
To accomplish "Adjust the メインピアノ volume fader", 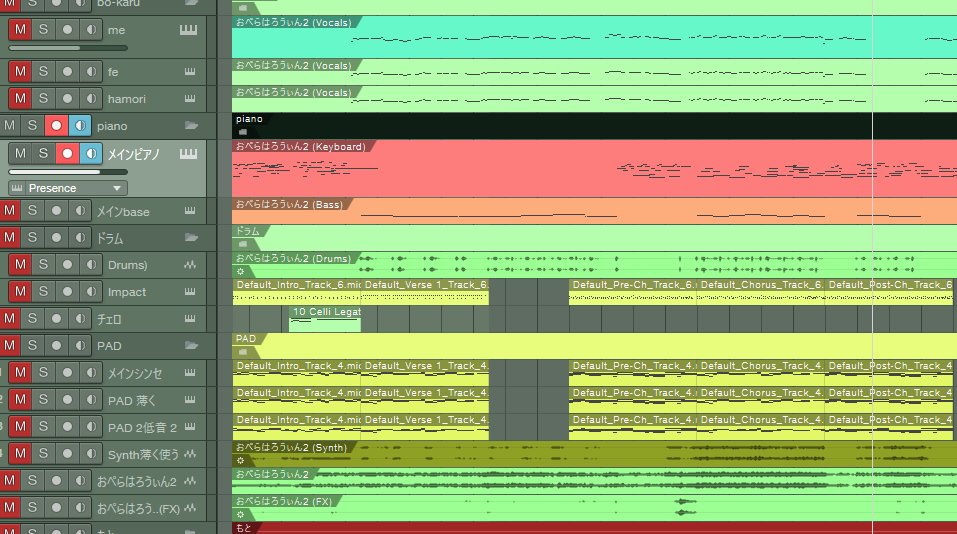I will pos(68,172).
